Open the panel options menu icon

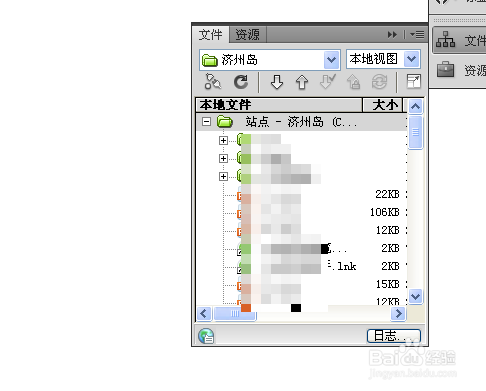coord(417,34)
